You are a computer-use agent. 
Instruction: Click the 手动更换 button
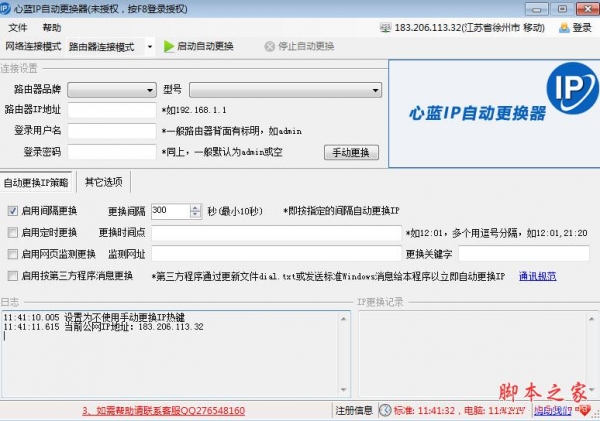(x=351, y=152)
